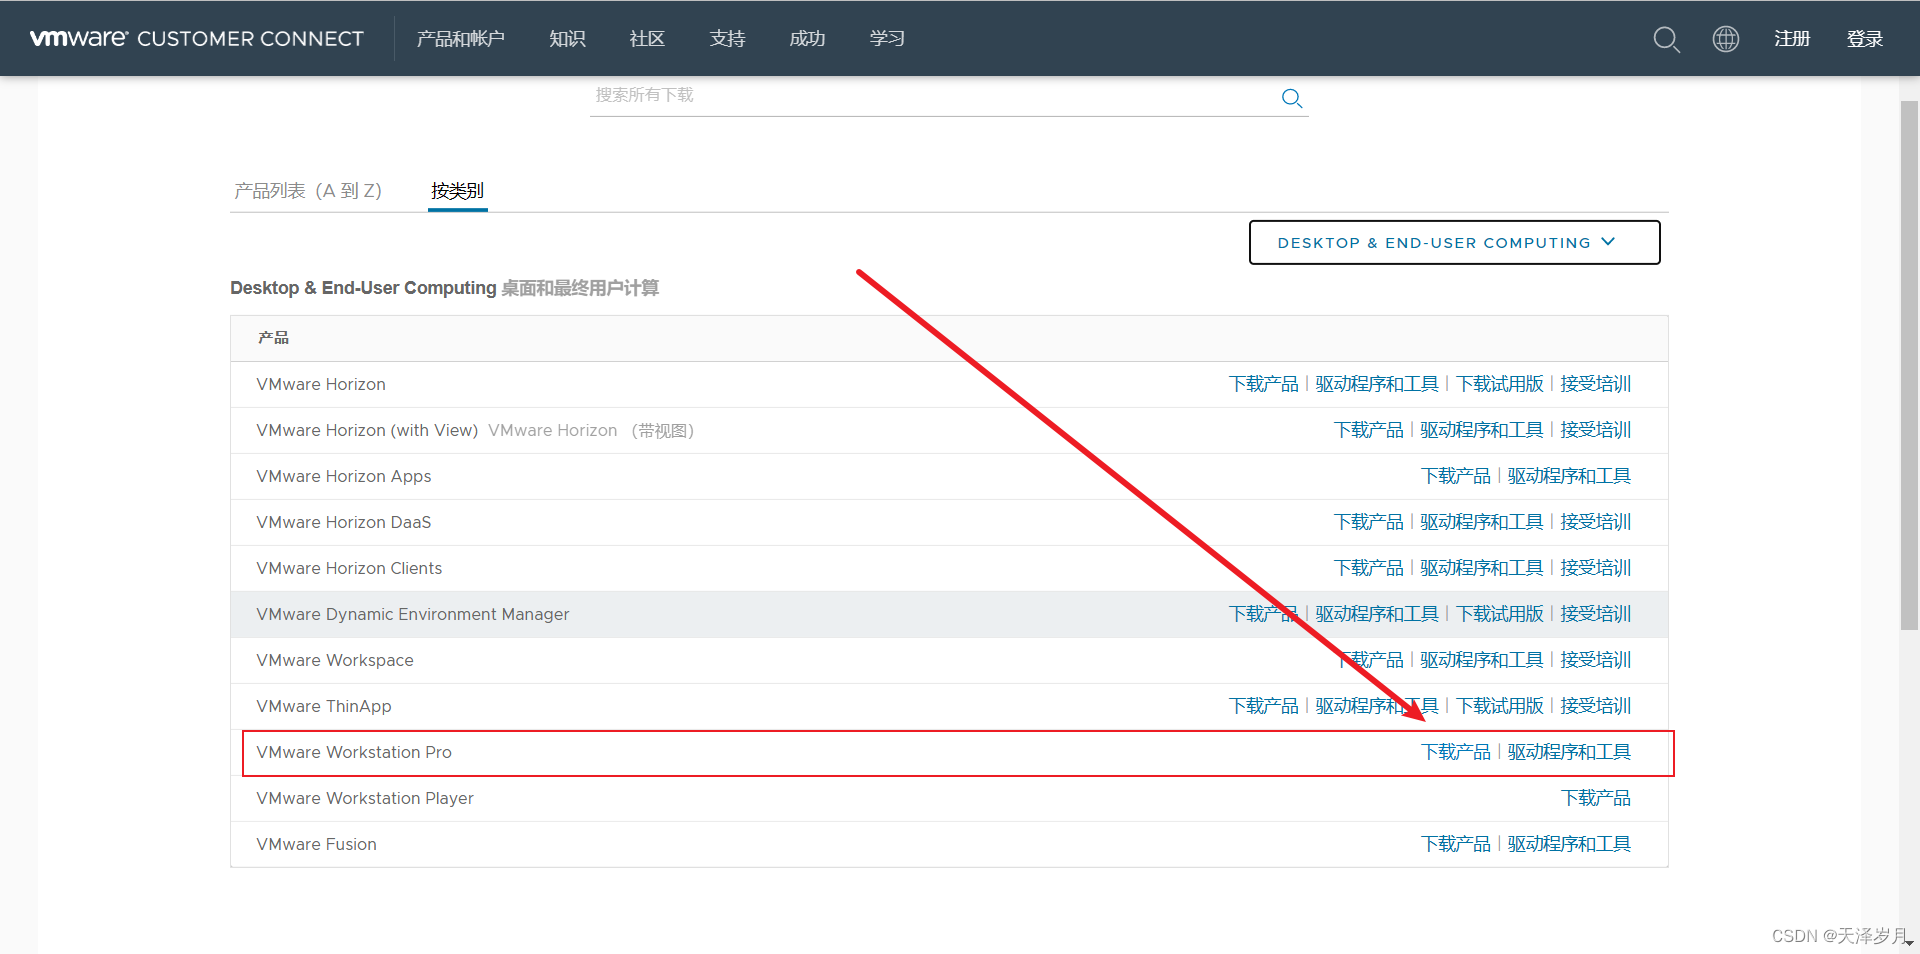The width and height of the screenshot is (1920, 954).
Task: Click 接受培训 for Dynamic Environment Manager
Action: [x=1596, y=614]
